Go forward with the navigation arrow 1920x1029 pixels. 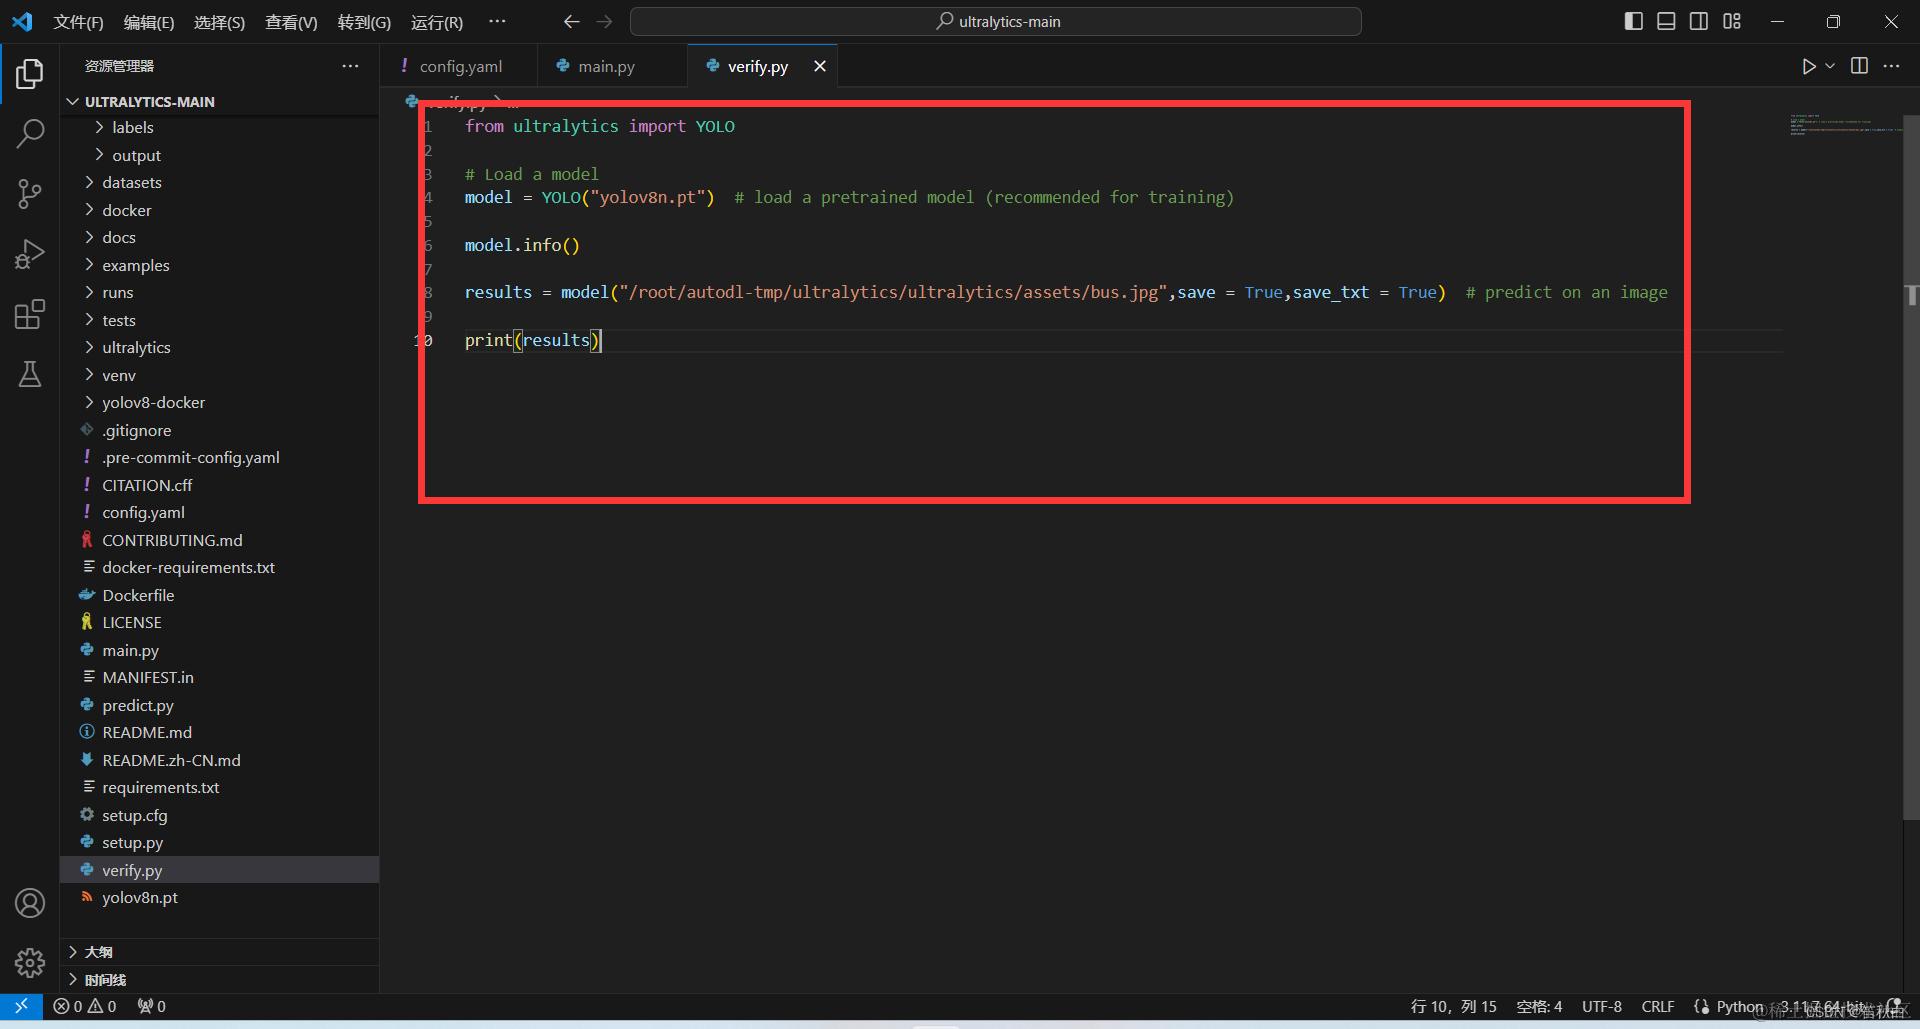604,21
